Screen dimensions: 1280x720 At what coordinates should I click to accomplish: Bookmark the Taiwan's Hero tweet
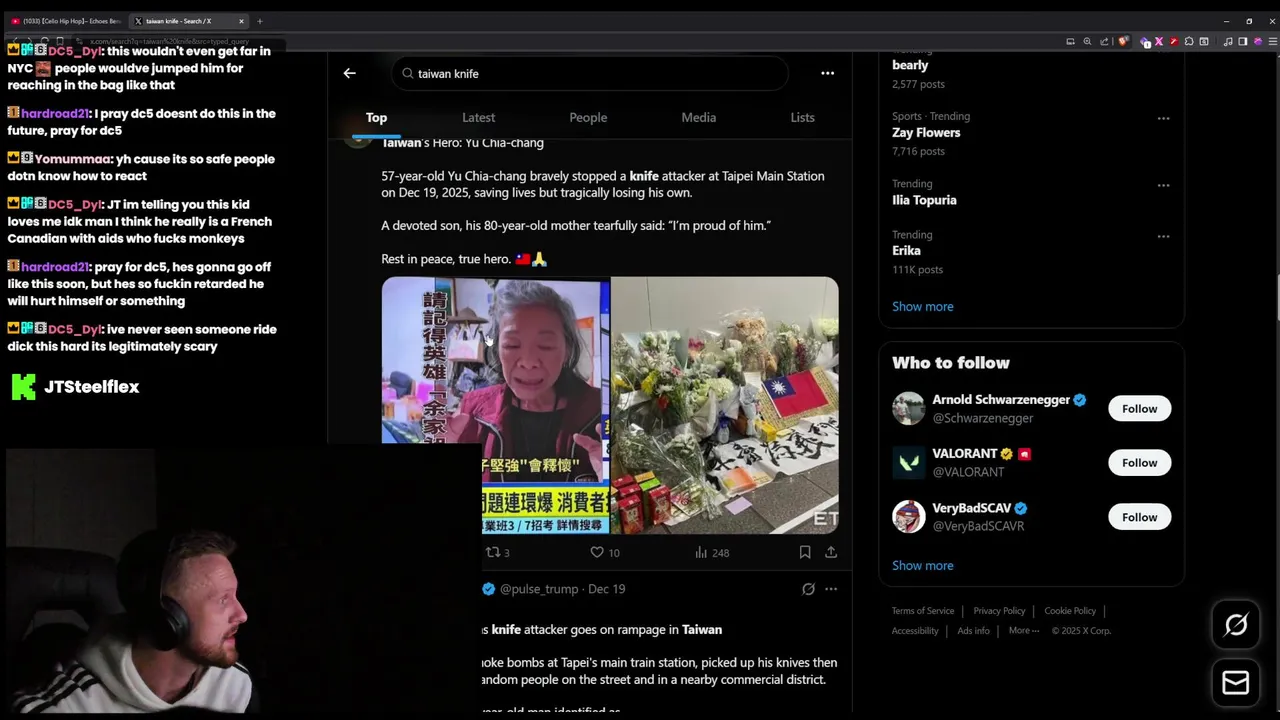click(804, 552)
